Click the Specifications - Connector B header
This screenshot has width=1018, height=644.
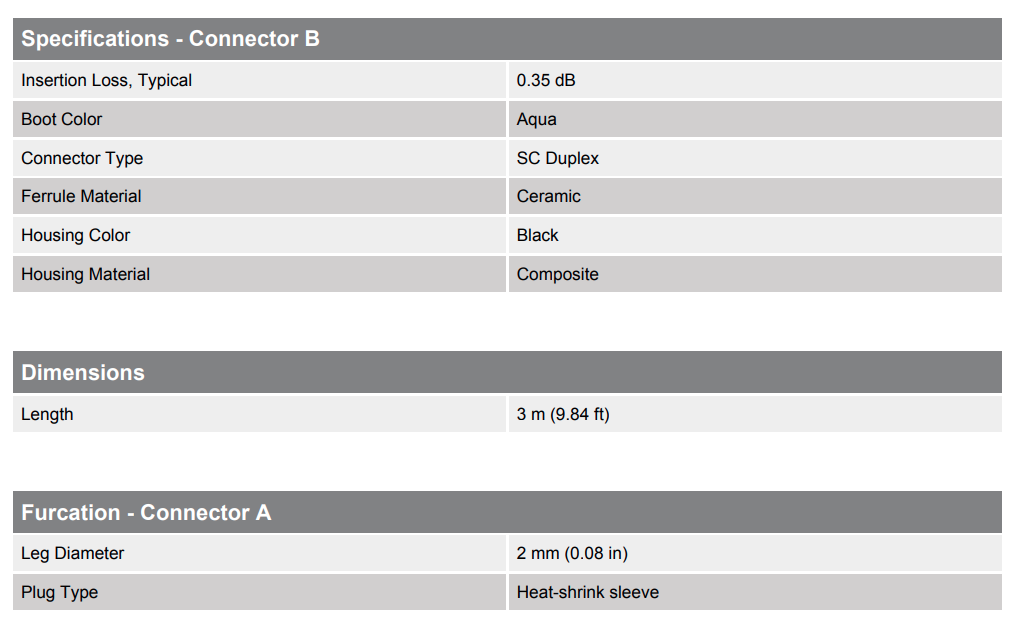click(x=507, y=39)
